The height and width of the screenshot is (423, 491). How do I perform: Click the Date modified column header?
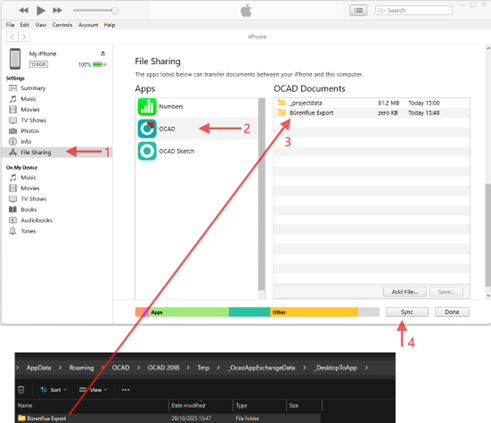(188, 406)
